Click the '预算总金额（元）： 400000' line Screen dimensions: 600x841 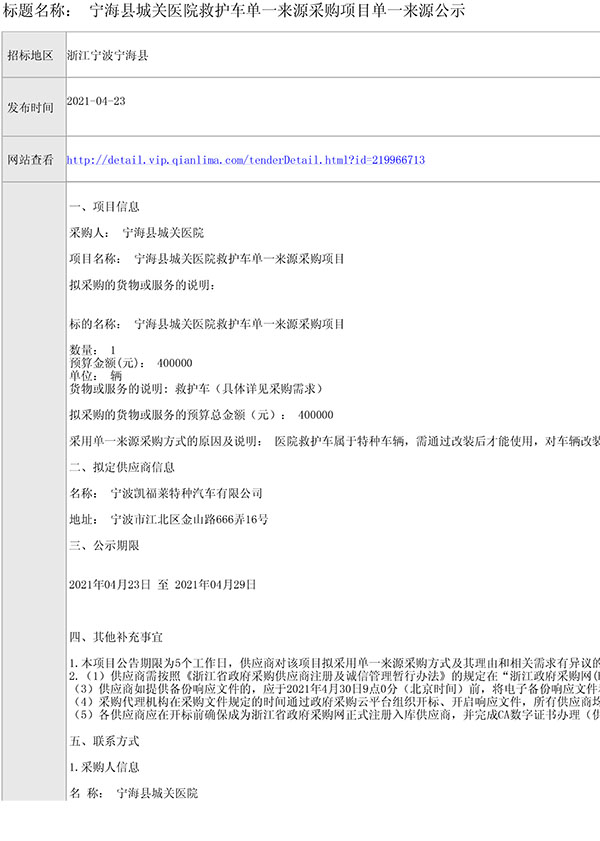[x=202, y=415]
